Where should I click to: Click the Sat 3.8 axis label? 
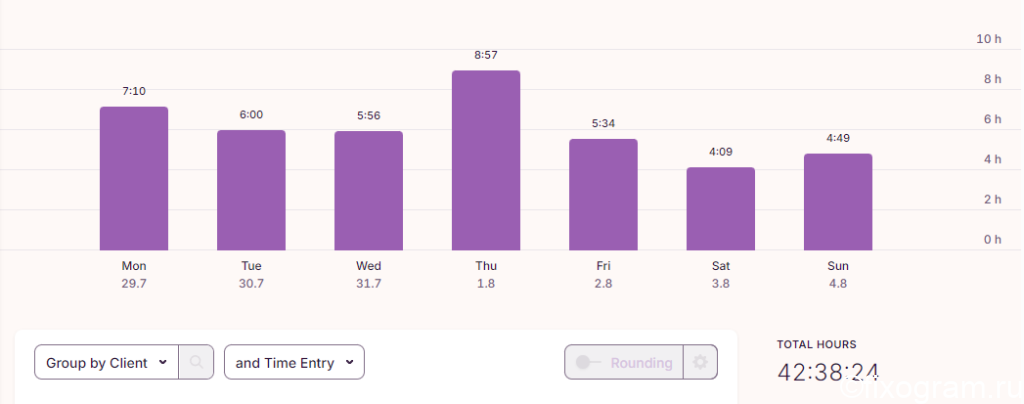(x=721, y=275)
